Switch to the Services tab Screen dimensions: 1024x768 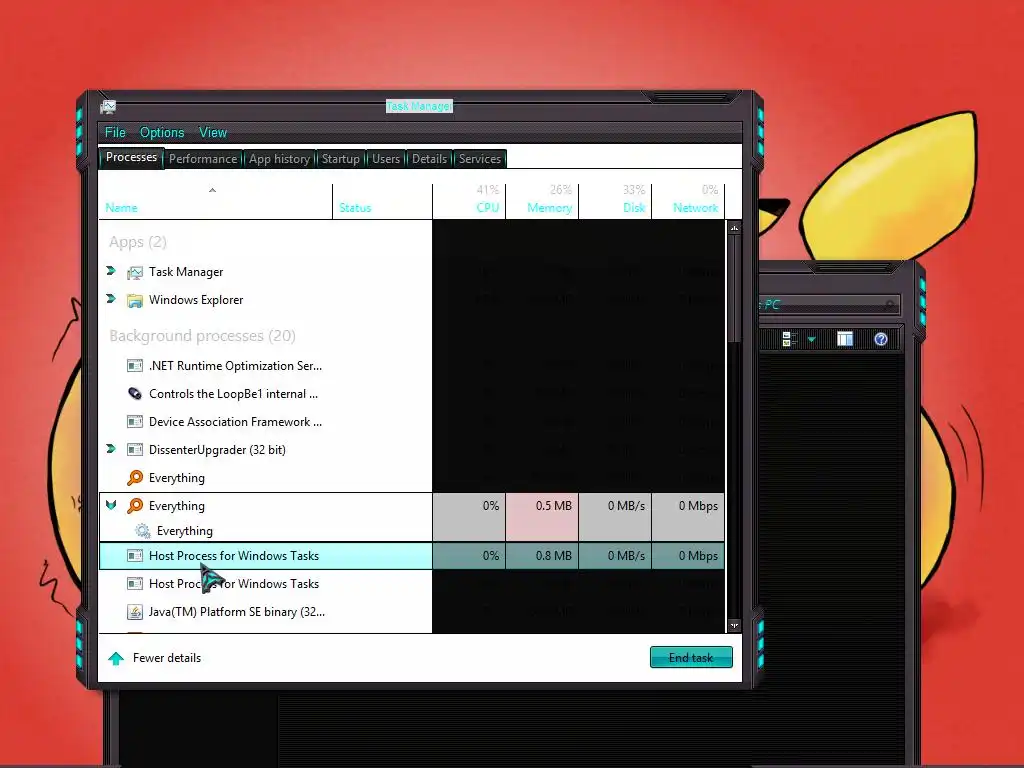tap(480, 159)
